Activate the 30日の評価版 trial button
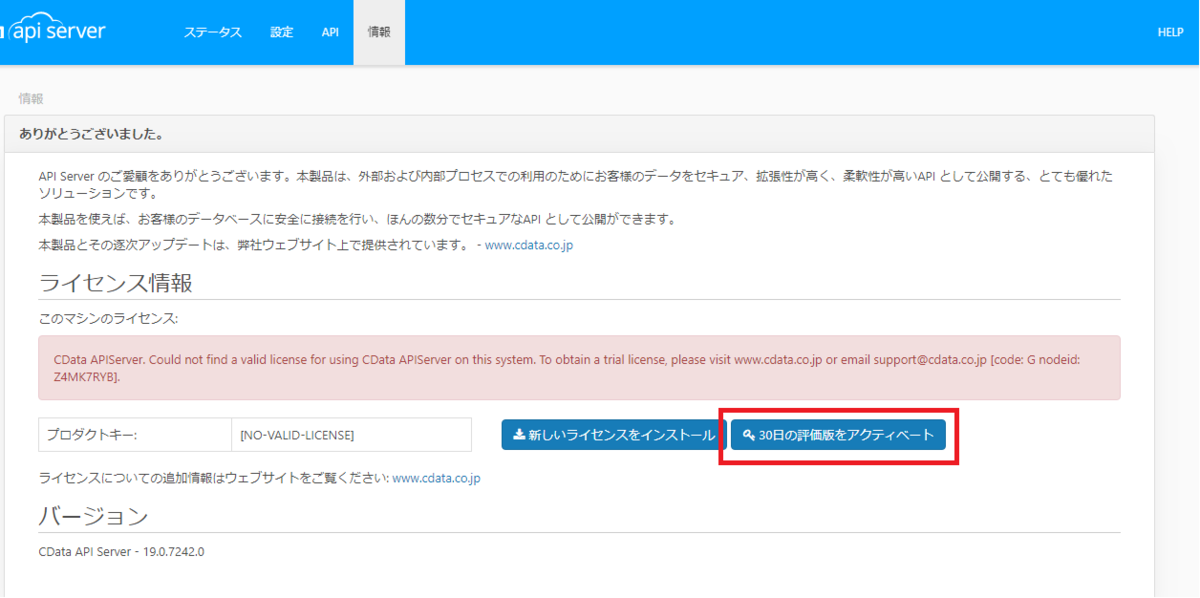The width and height of the screenshot is (1200, 598). [838, 435]
